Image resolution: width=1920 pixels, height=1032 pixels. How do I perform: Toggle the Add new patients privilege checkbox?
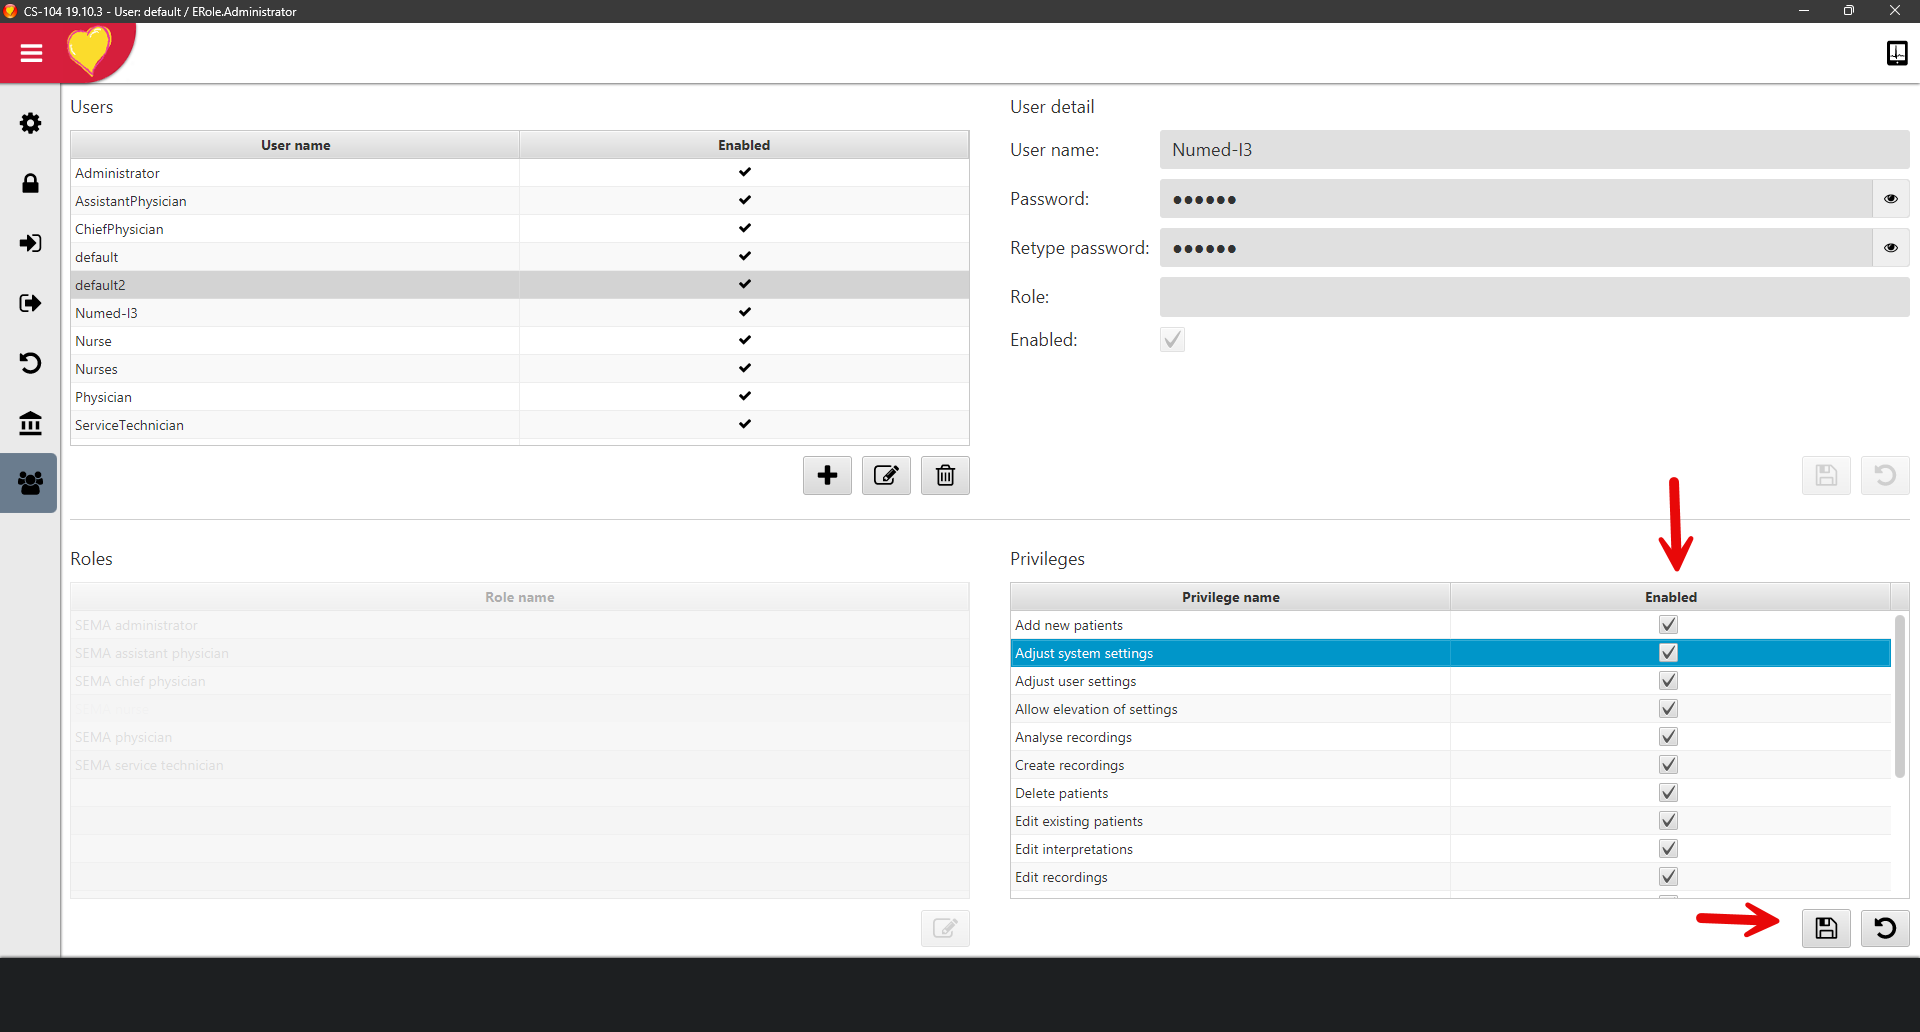(1668, 625)
